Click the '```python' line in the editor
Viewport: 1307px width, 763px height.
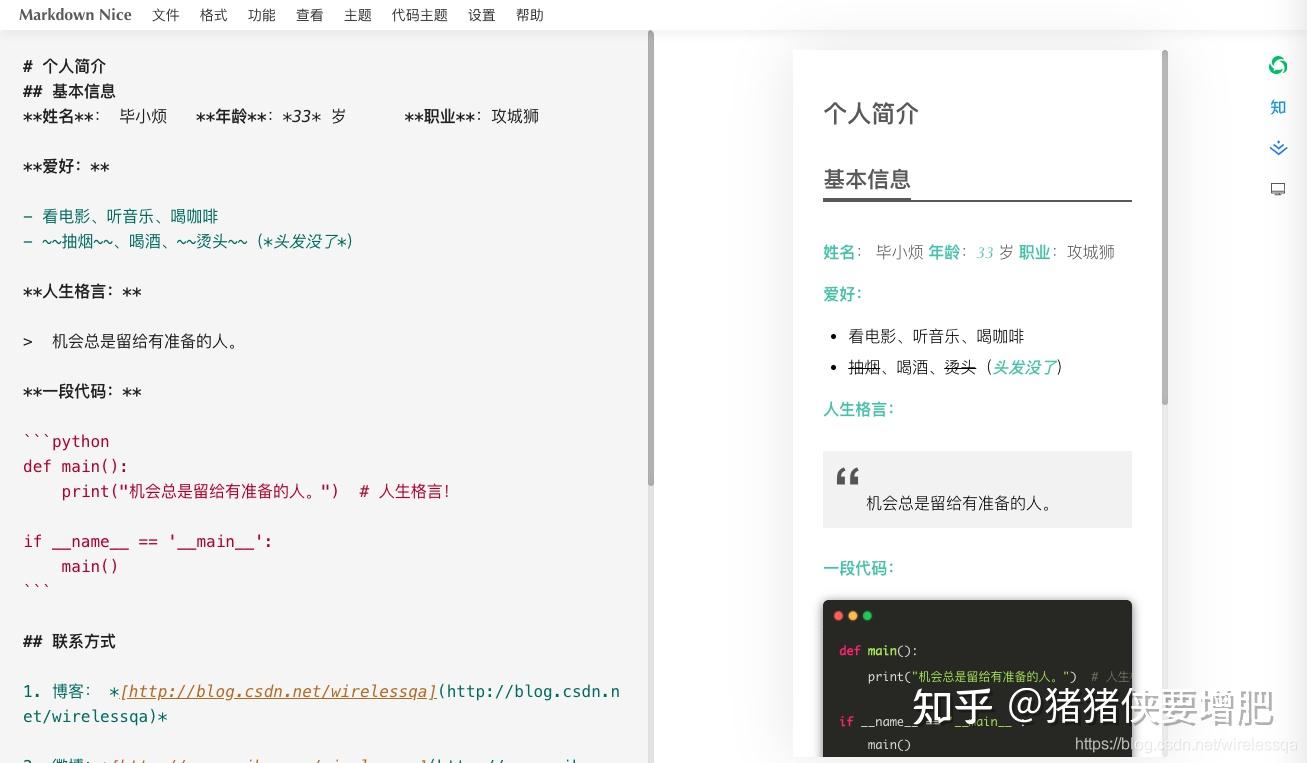click(x=66, y=441)
